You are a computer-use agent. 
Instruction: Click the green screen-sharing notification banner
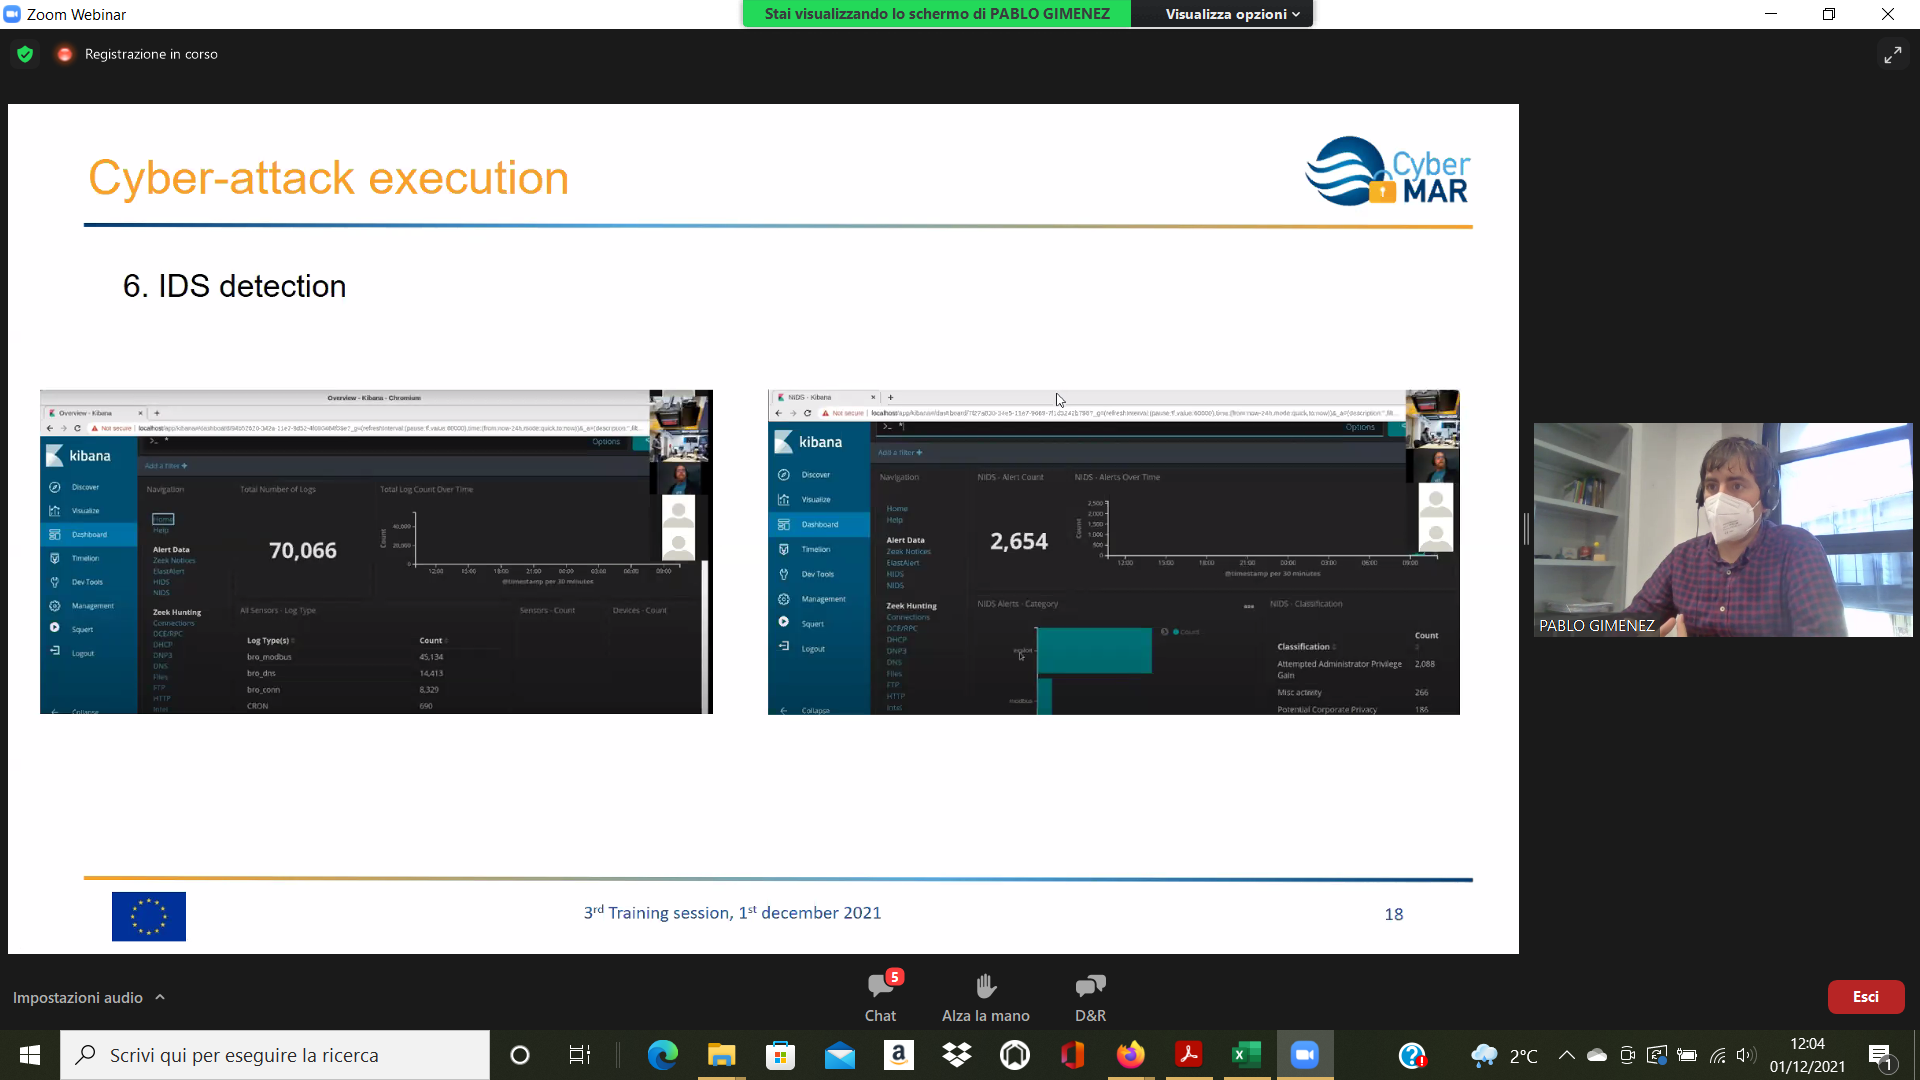(x=937, y=14)
